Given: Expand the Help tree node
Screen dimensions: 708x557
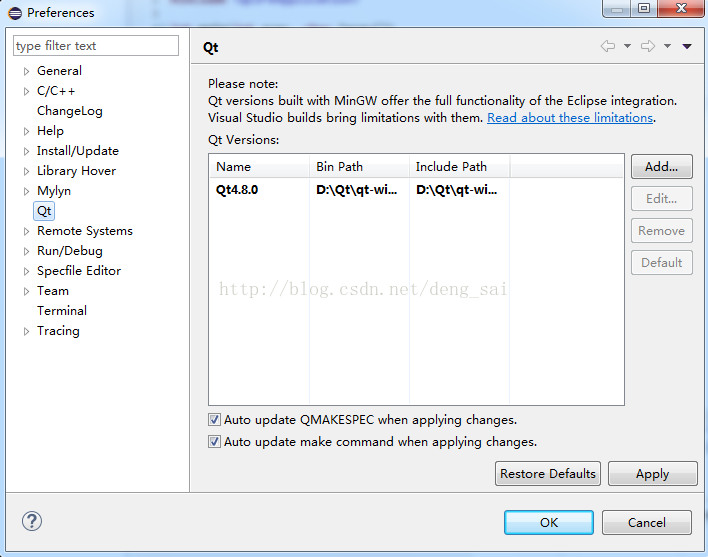Looking at the screenshot, I should tap(26, 131).
